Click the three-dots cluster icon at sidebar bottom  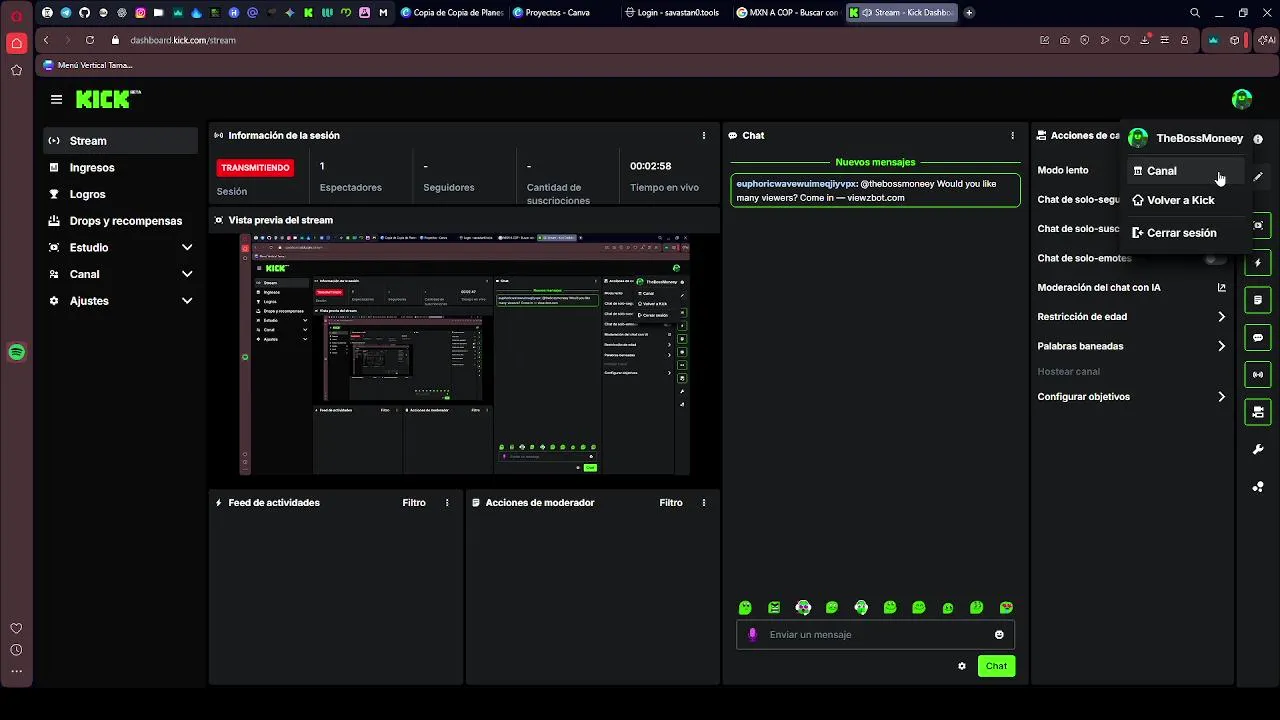coord(1258,487)
